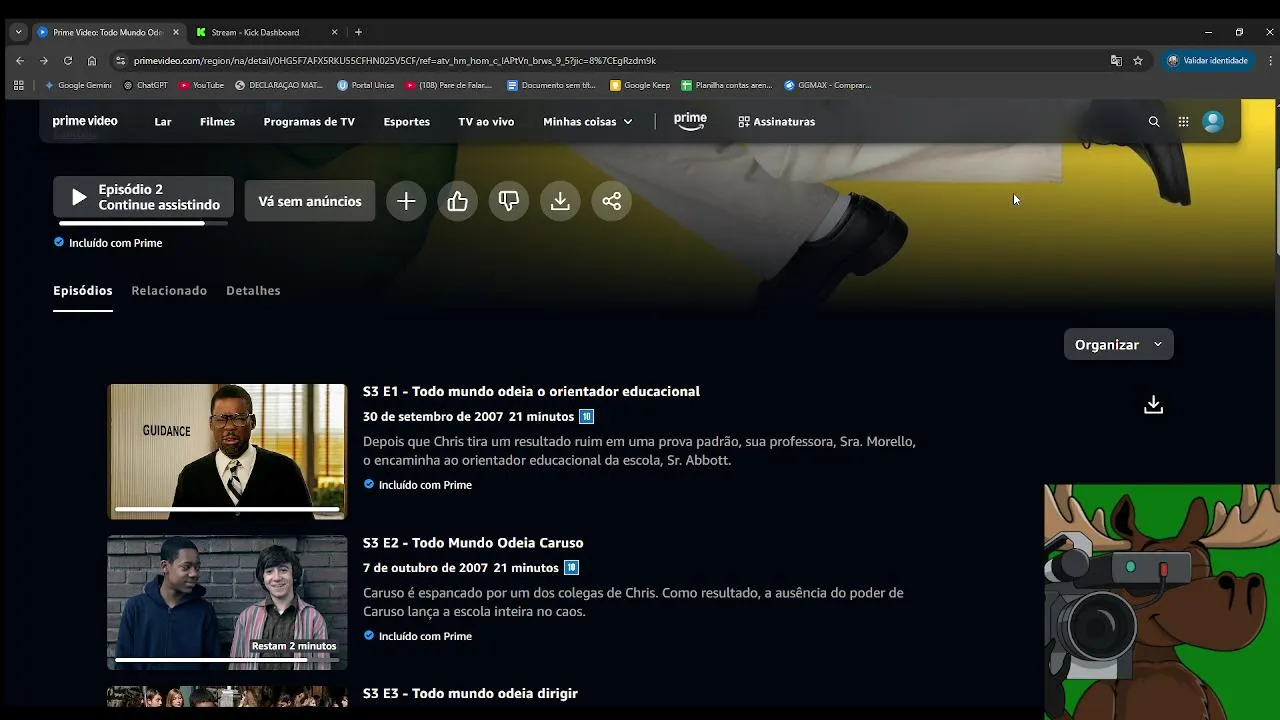
Task: Open Prime Video search magnifier
Action: (x=1154, y=122)
